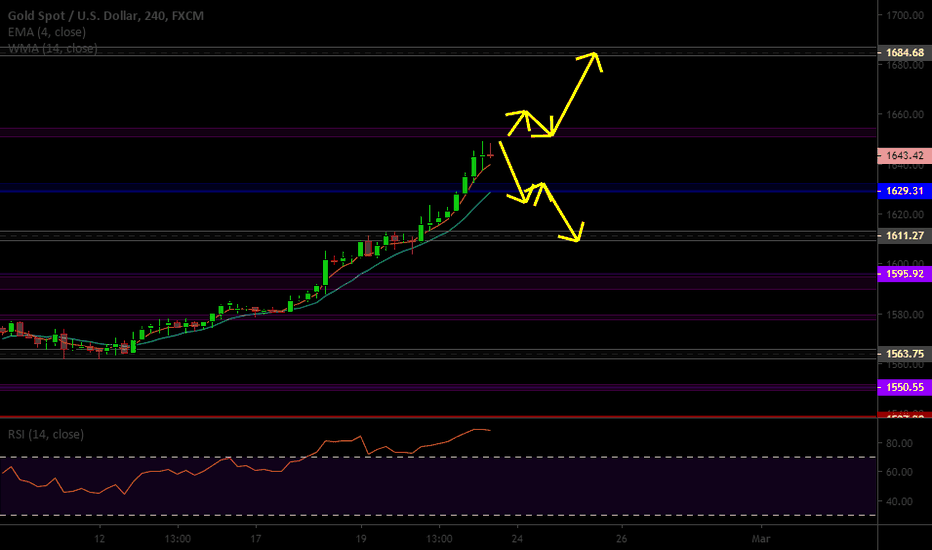Click the date label 17 on time axis
Screen dimensions: 932x550
pos(256,539)
